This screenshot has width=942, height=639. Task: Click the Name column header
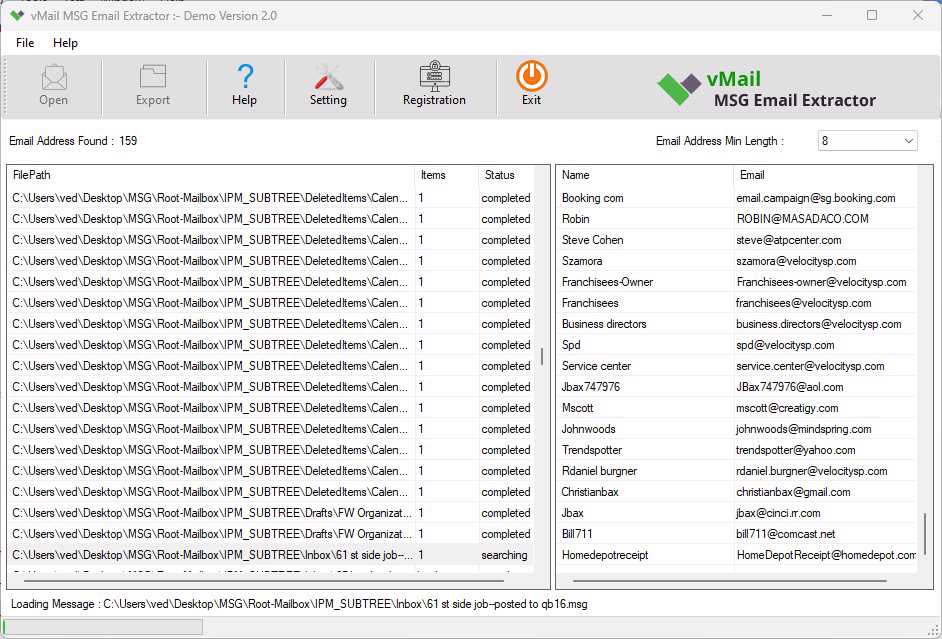tap(645, 175)
